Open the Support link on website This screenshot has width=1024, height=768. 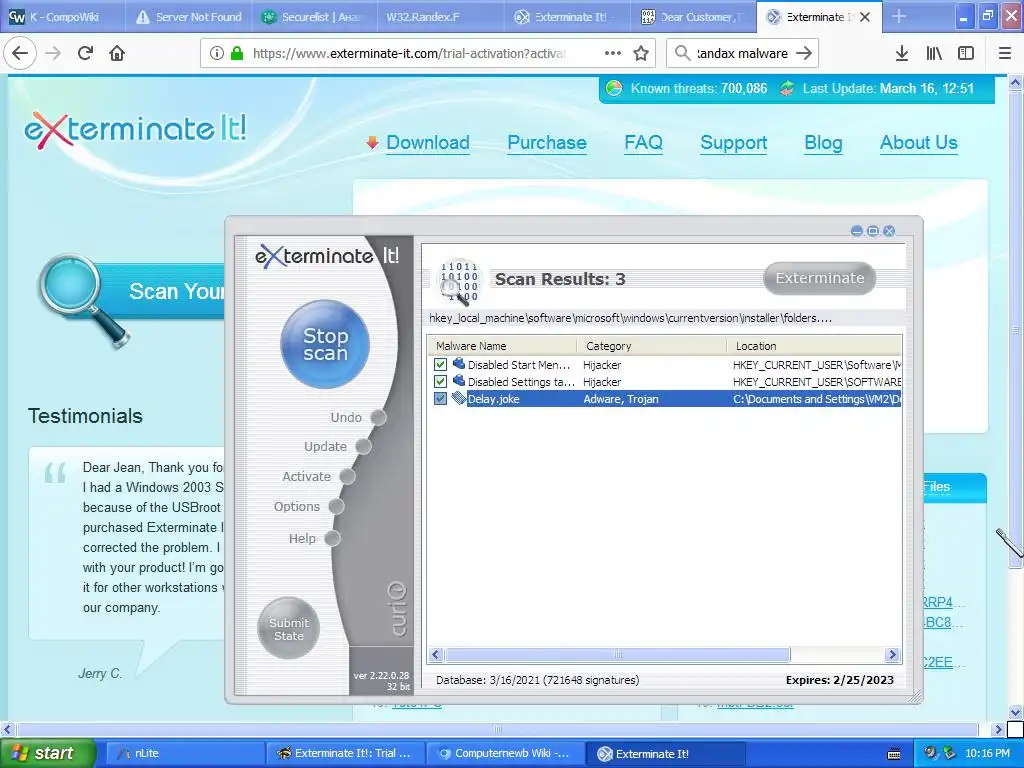733,142
